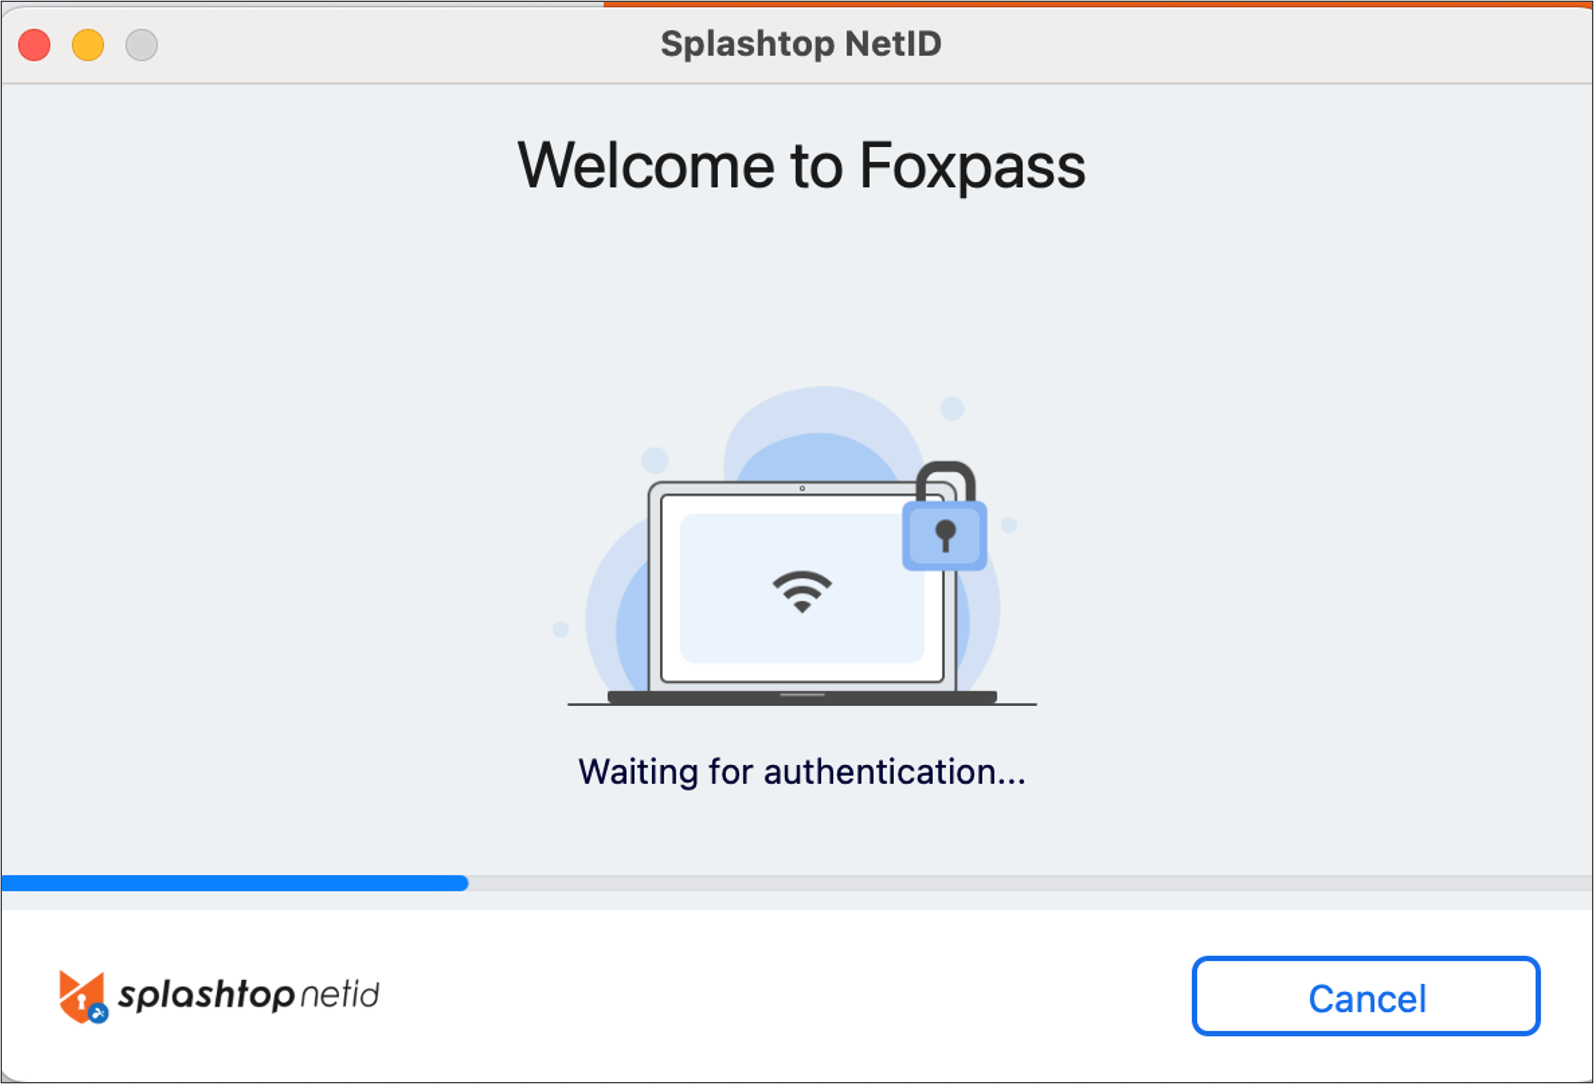Click the blue padlock icon

coord(945,516)
